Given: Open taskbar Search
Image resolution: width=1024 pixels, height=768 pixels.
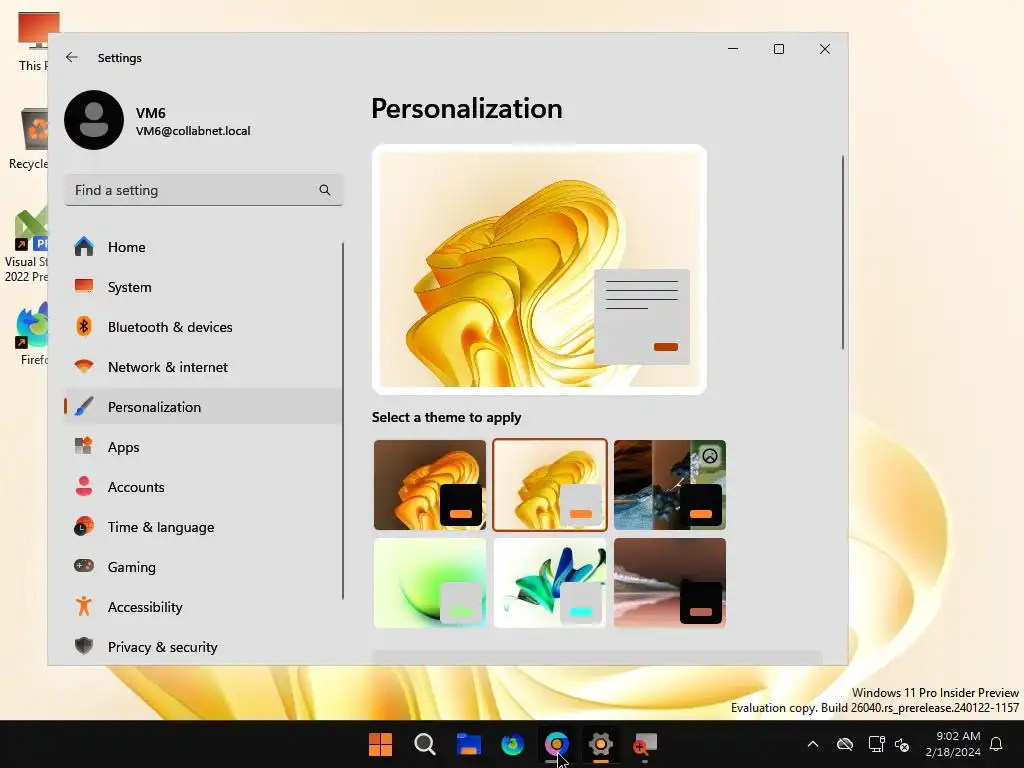Looking at the screenshot, I should [424, 744].
